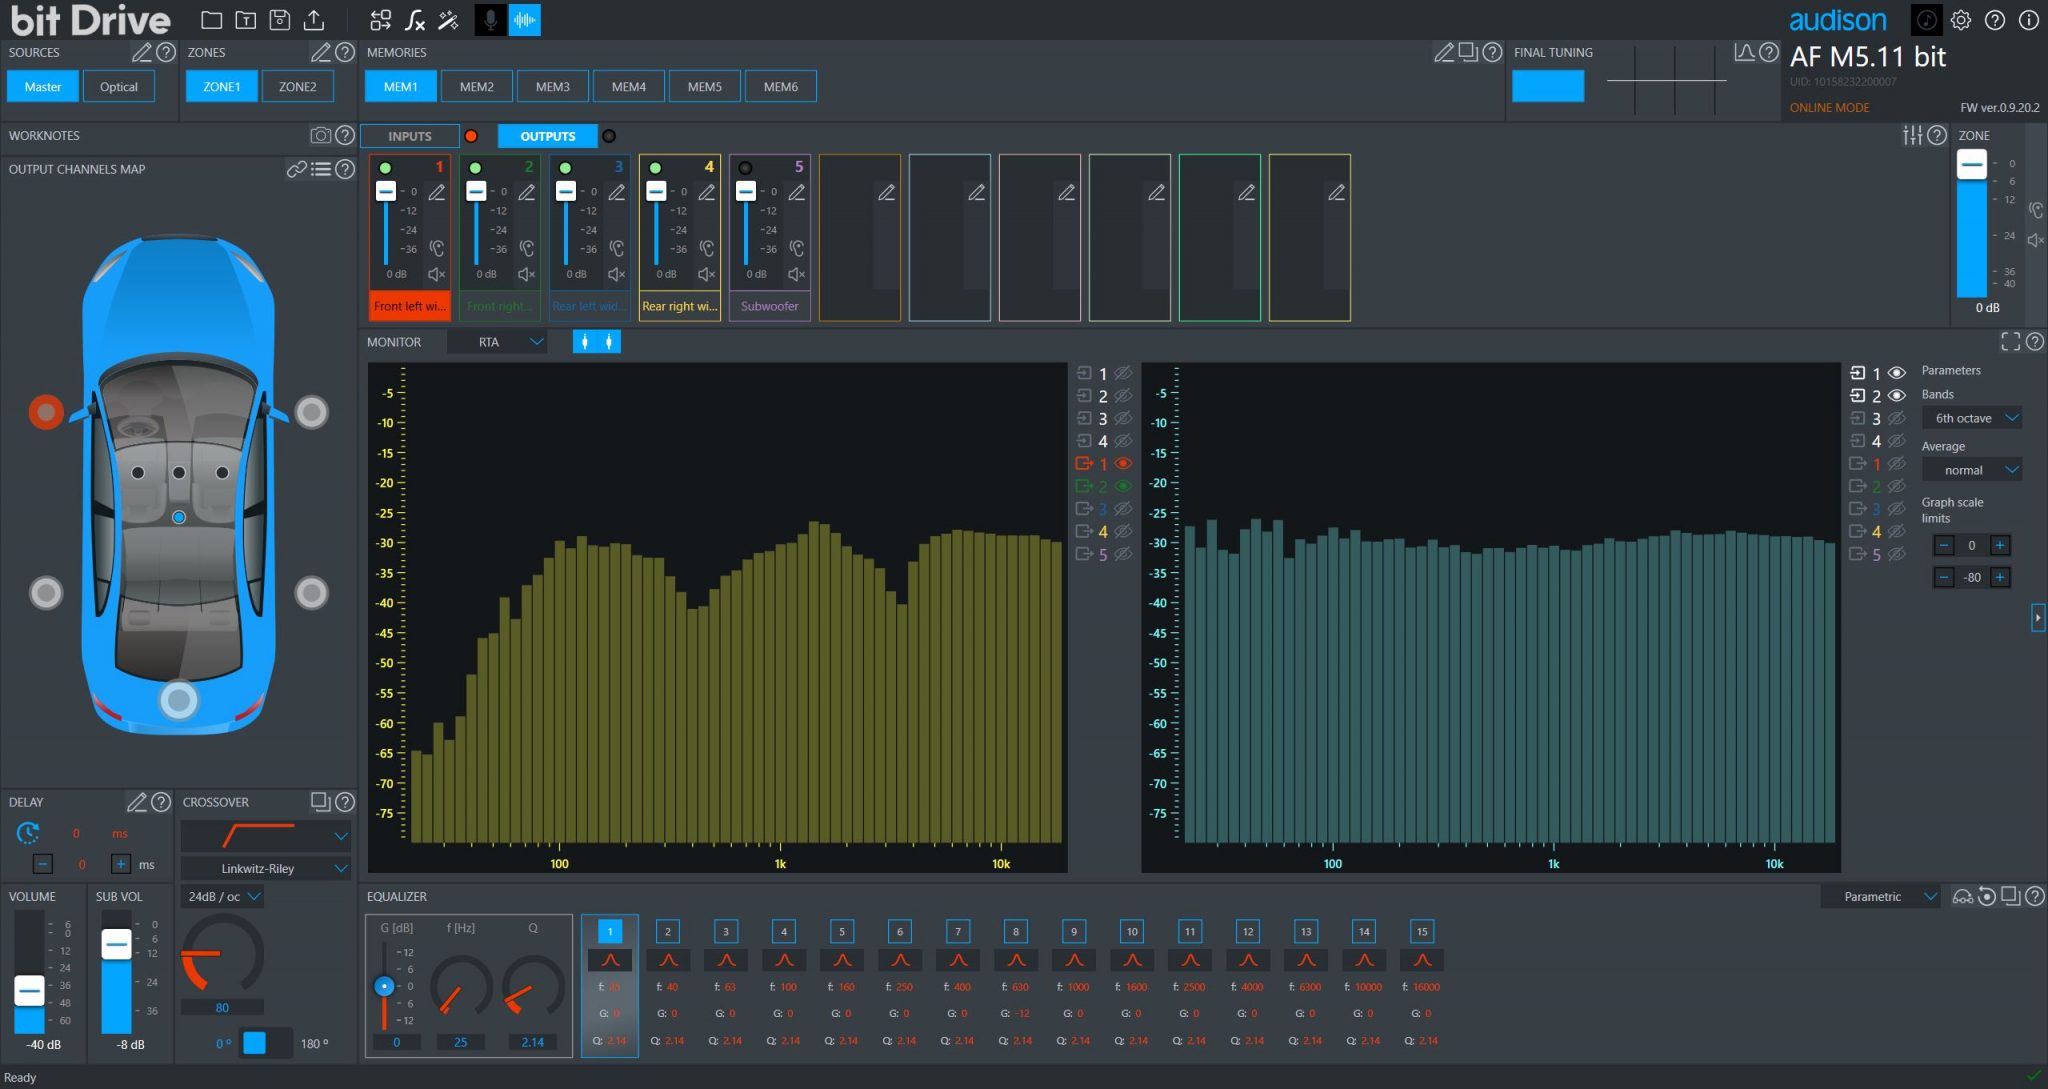Select the microphone icon in the toolbar
Viewport: 2048px width, 1089px height.
click(x=490, y=19)
